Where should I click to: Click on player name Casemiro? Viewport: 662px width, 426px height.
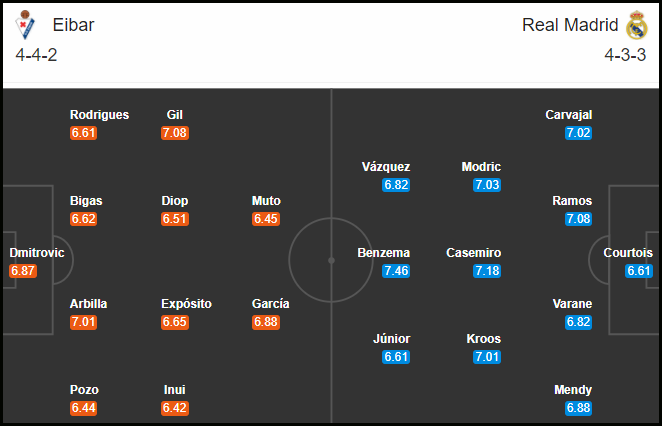pyautogui.click(x=473, y=252)
